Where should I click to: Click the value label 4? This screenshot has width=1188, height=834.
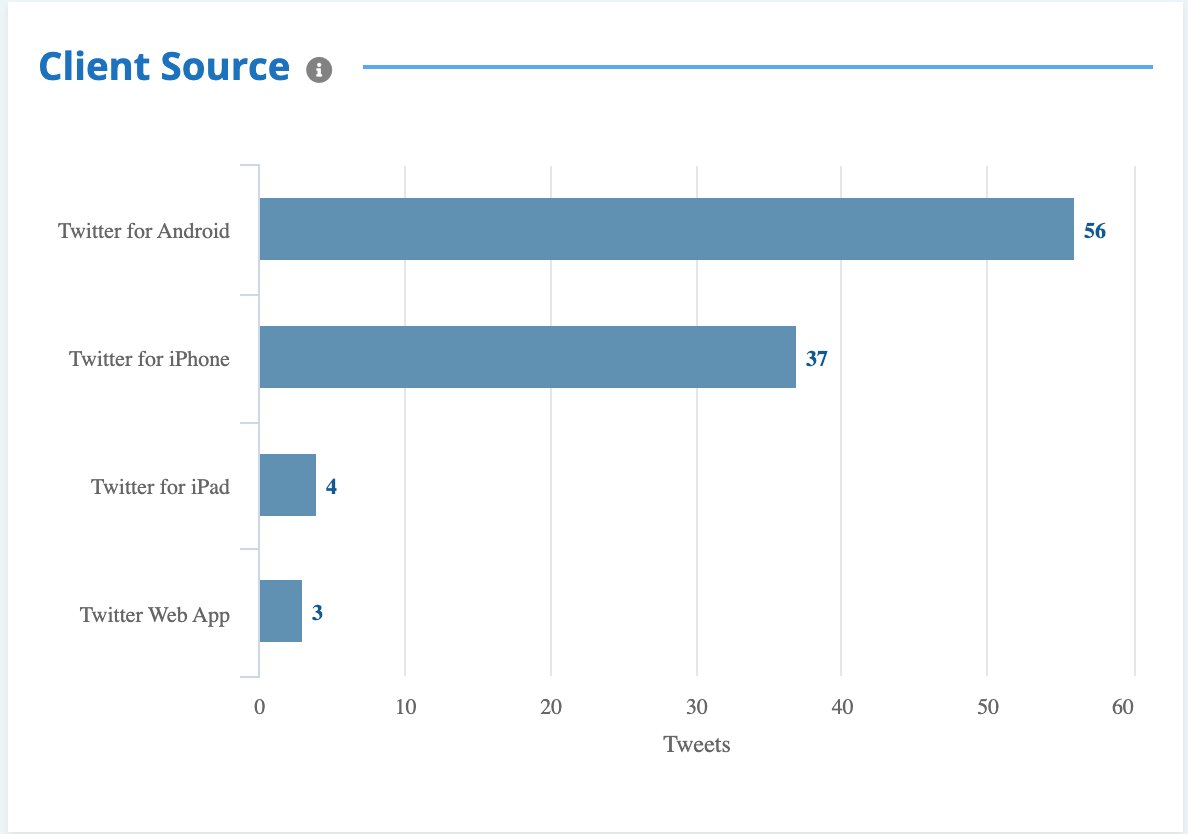[x=332, y=487]
